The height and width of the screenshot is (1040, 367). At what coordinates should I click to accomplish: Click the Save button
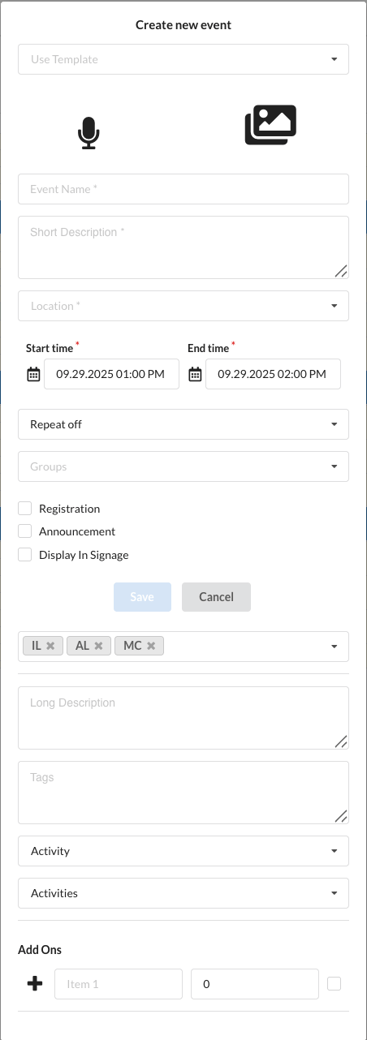tap(142, 597)
